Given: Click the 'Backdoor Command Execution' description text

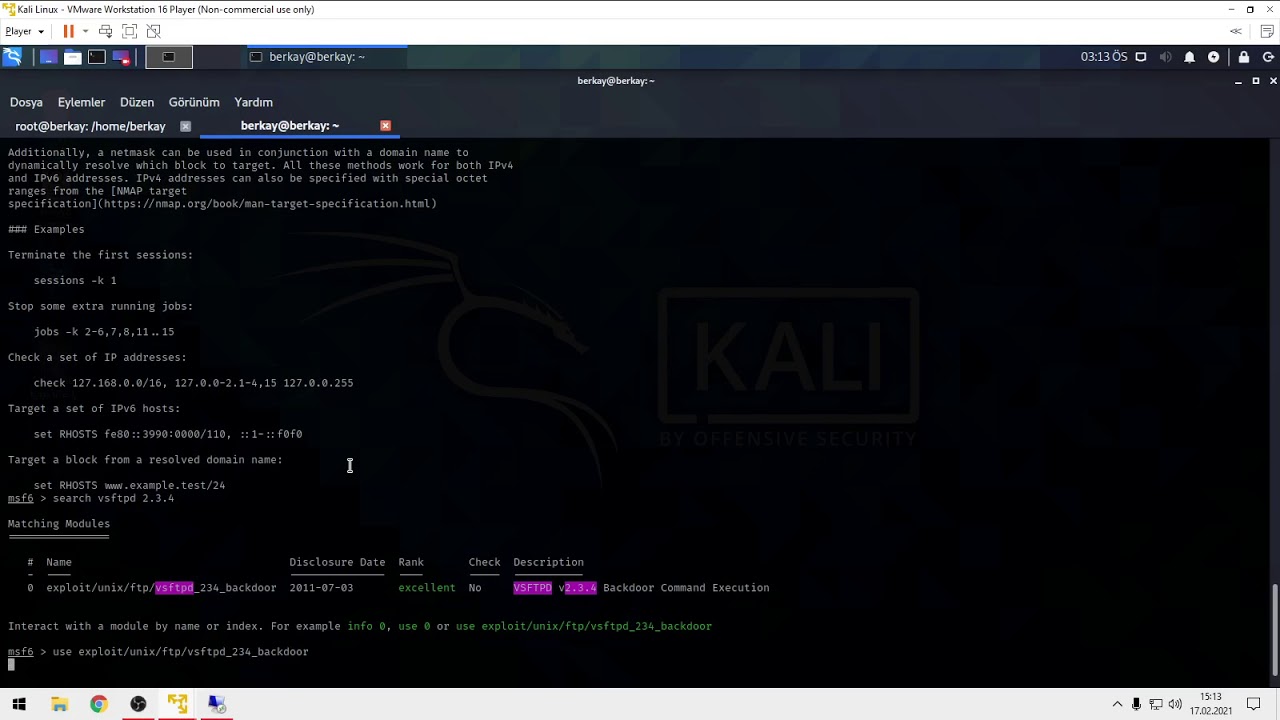Looking at the screenshot, I should [x=686, y=588].
